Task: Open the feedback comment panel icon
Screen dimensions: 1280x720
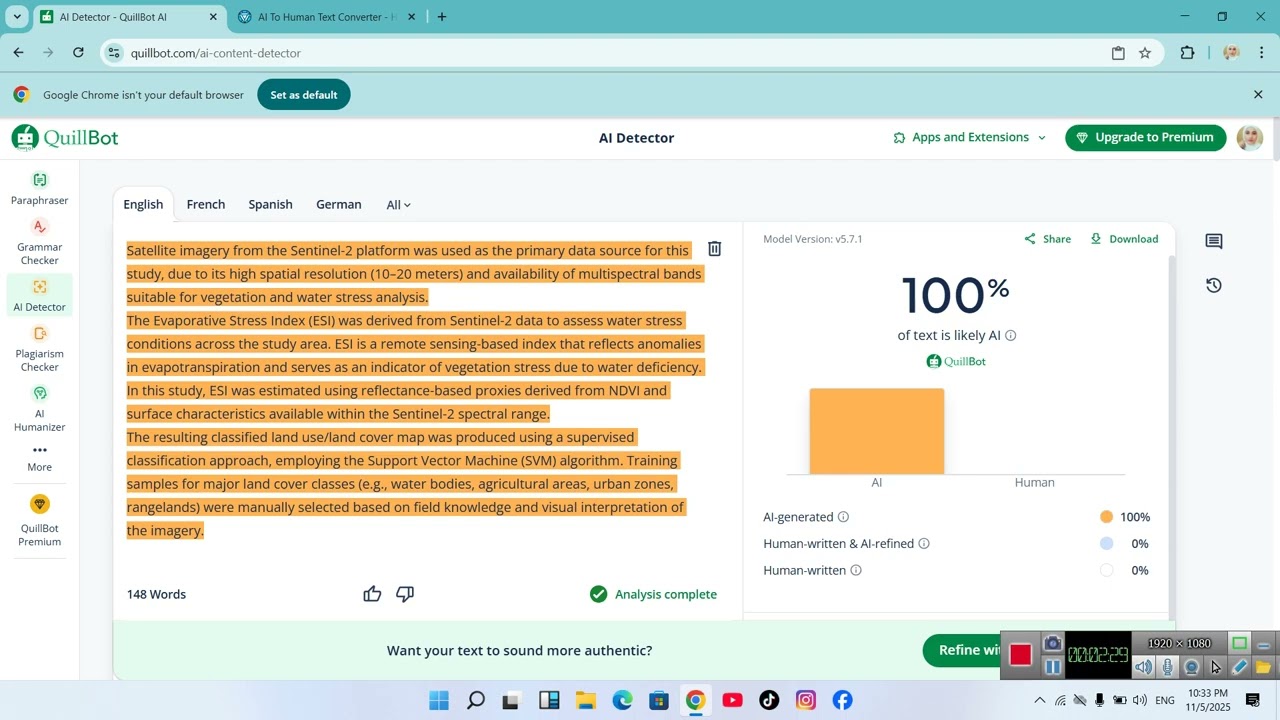Action: click(1214, 241)
